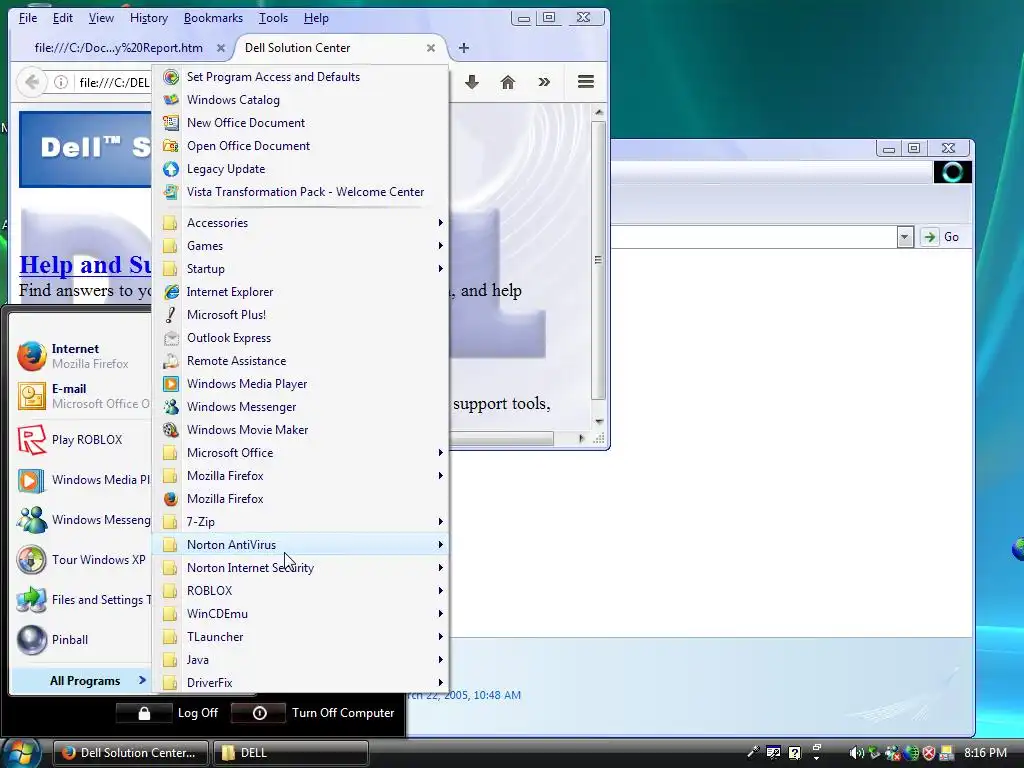The image size is (1024, 768).
Task: Open Firefox File menu
Action: (28, 18)
